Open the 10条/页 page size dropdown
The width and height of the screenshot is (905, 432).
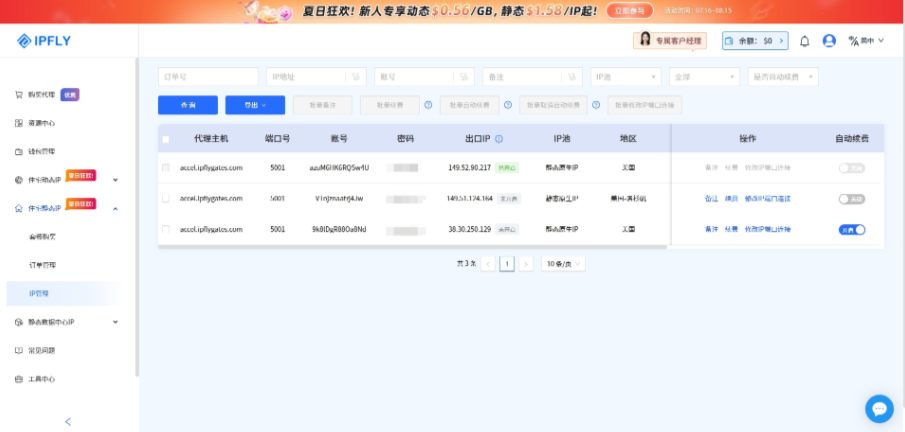point(563,264)
